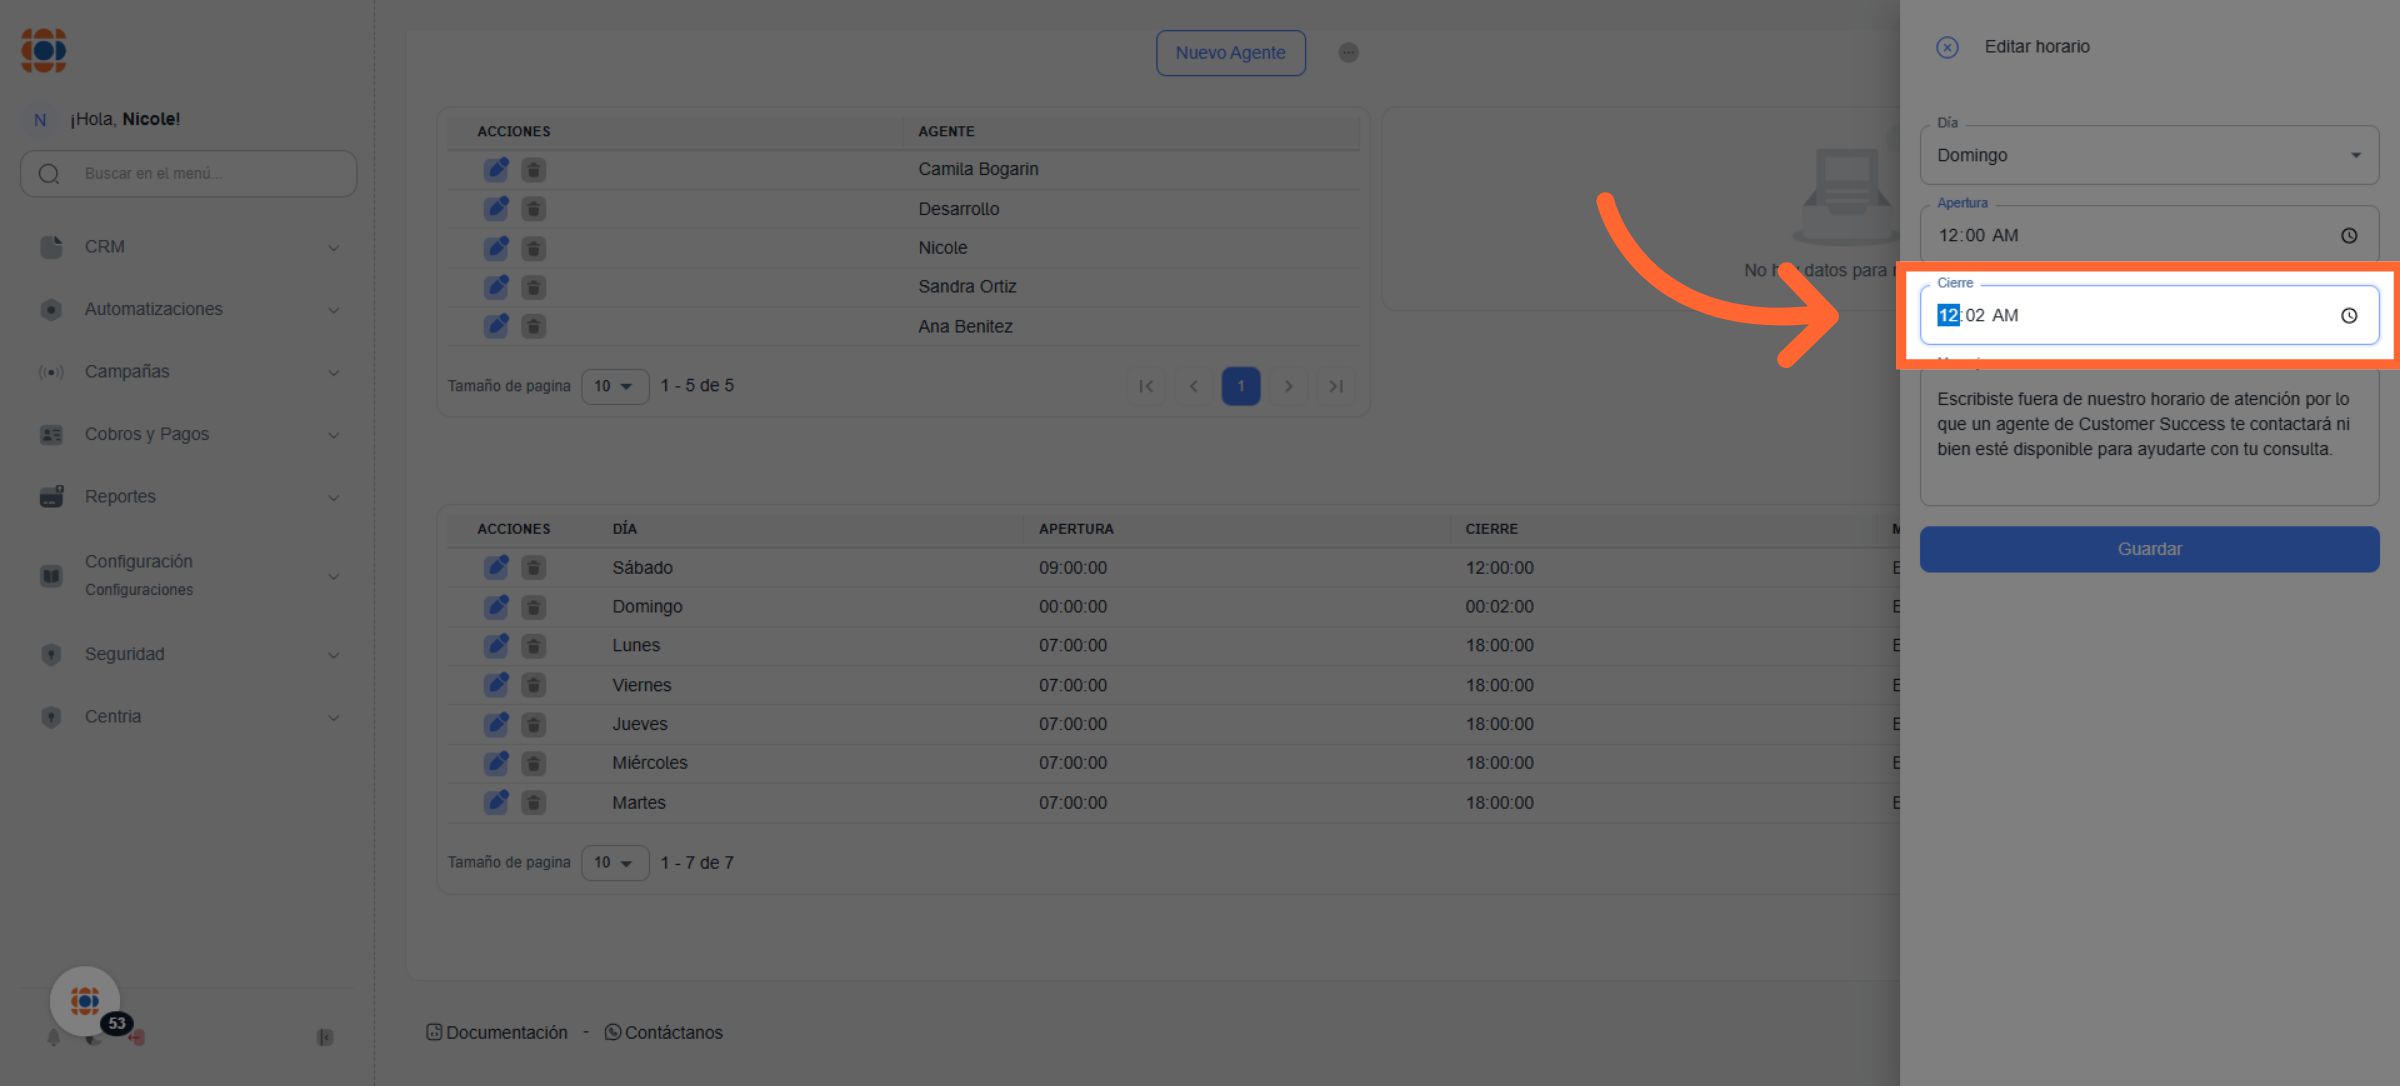Open the schedule table page size dropdown
The image size is (2400, 1086).
click(614, 863)
